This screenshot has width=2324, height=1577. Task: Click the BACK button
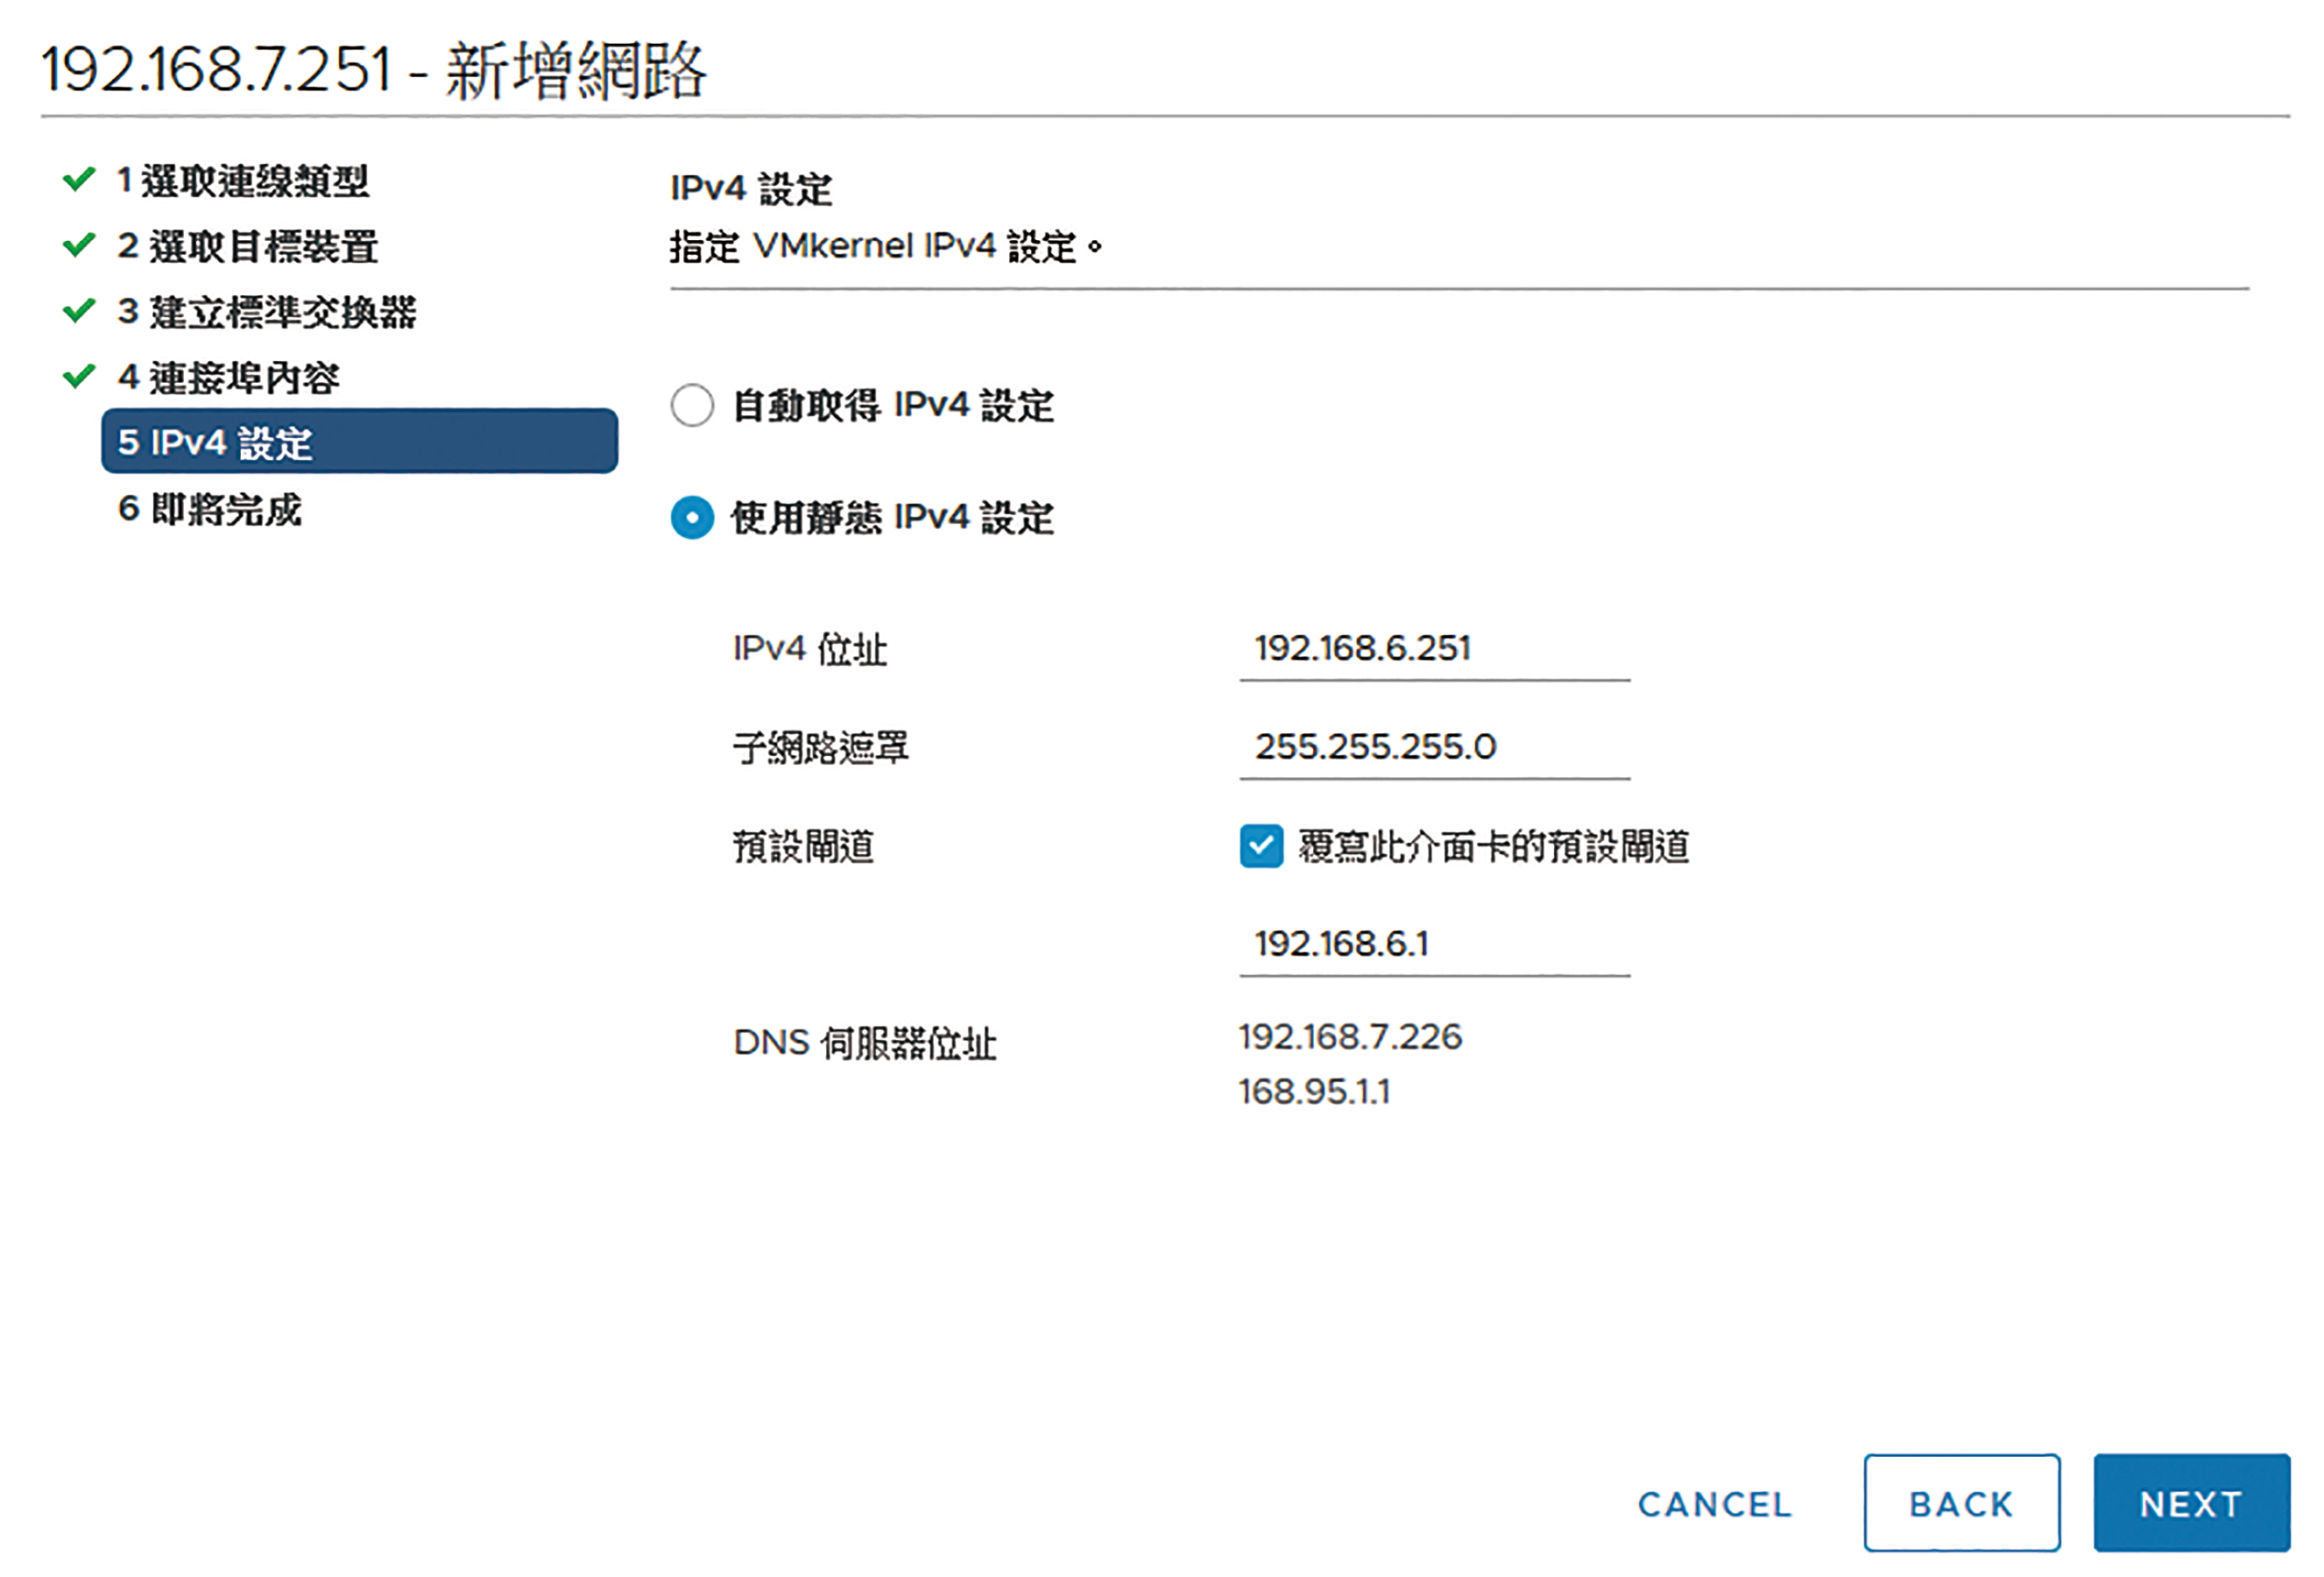coord(1961,1503)
